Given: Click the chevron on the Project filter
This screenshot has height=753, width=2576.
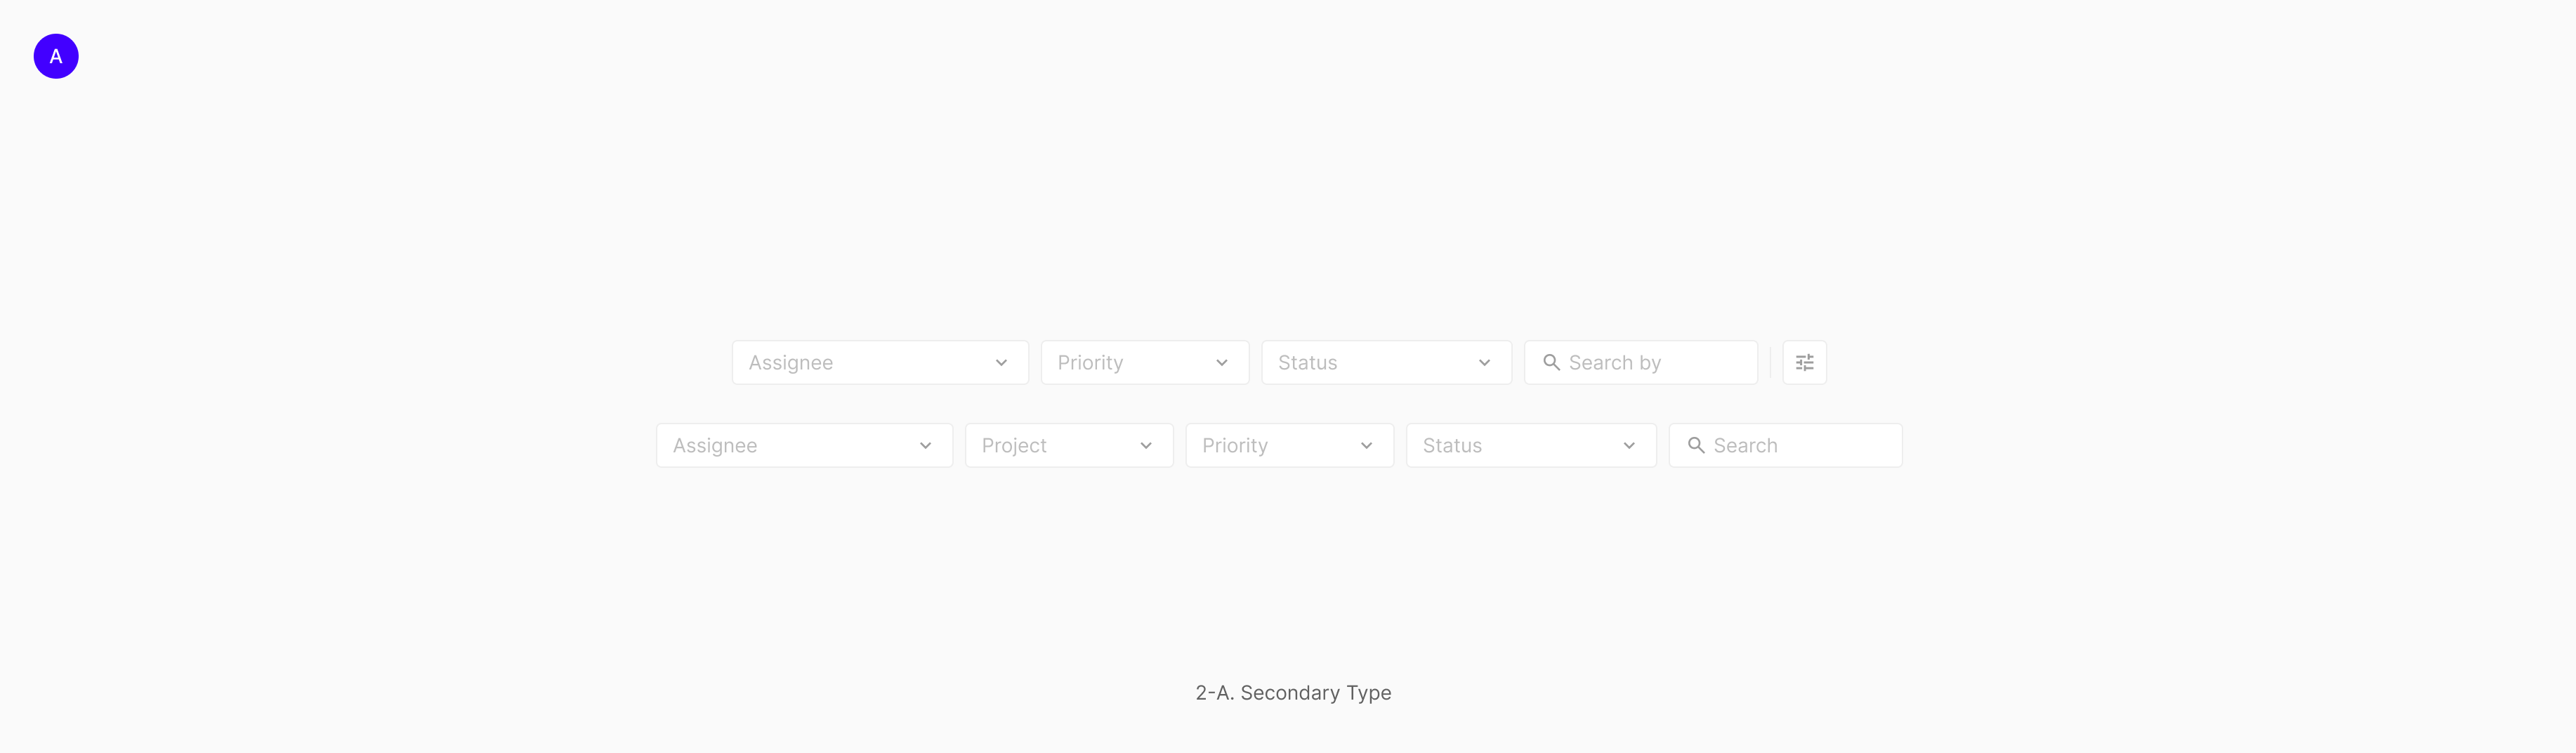Looking at the screenshot, I should point(1146,445).
